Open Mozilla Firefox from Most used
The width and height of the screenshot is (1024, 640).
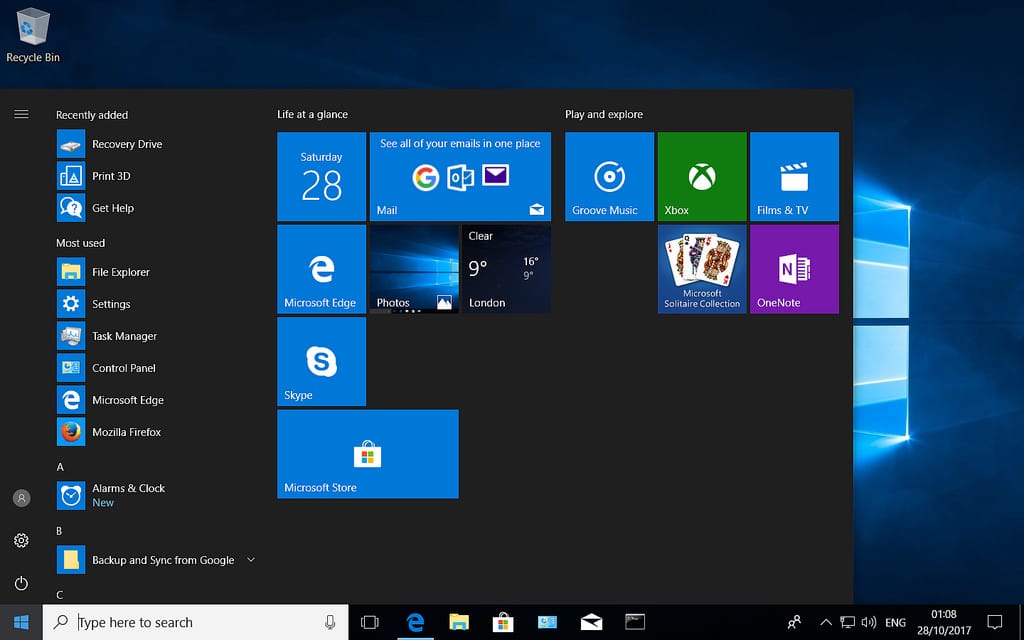pyautogui.click(x=126, y=432)
